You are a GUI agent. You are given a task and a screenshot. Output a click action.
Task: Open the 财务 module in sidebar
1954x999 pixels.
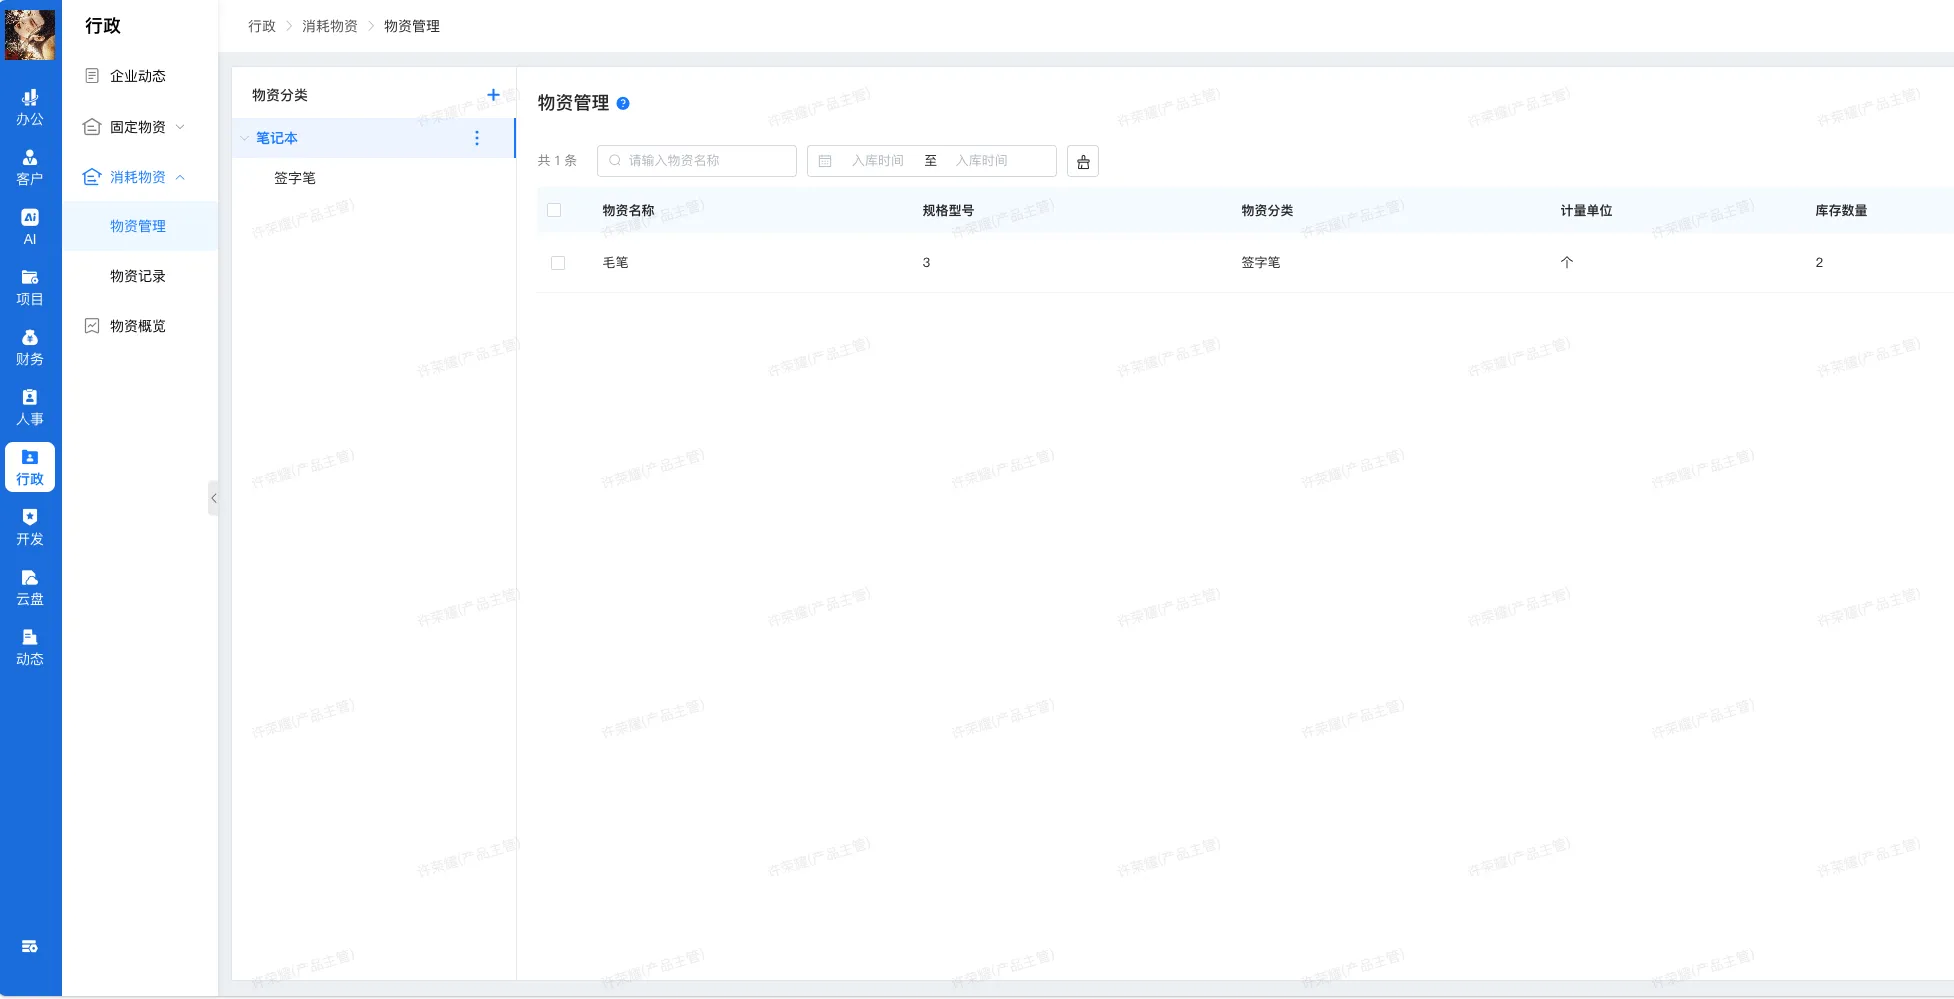[x=30, y=348]
